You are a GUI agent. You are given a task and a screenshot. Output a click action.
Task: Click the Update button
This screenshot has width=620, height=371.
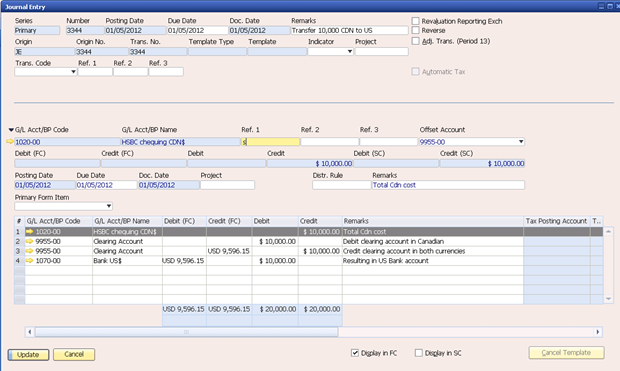pyautogui.click(x=28, y=354)
